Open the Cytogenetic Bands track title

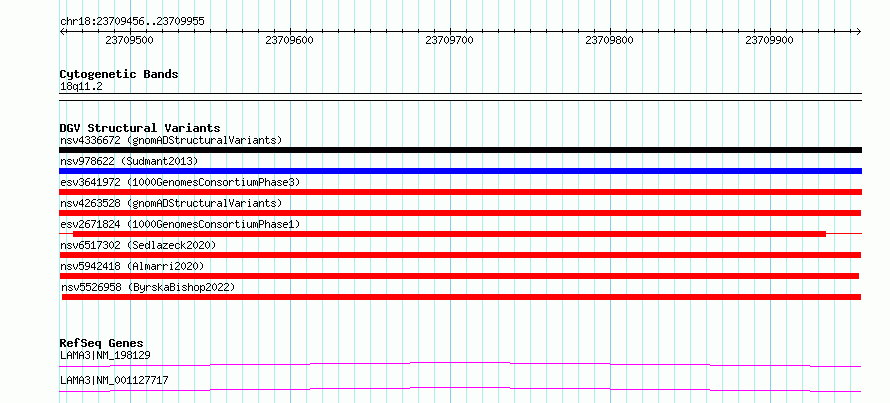click(x=119, y=74)
